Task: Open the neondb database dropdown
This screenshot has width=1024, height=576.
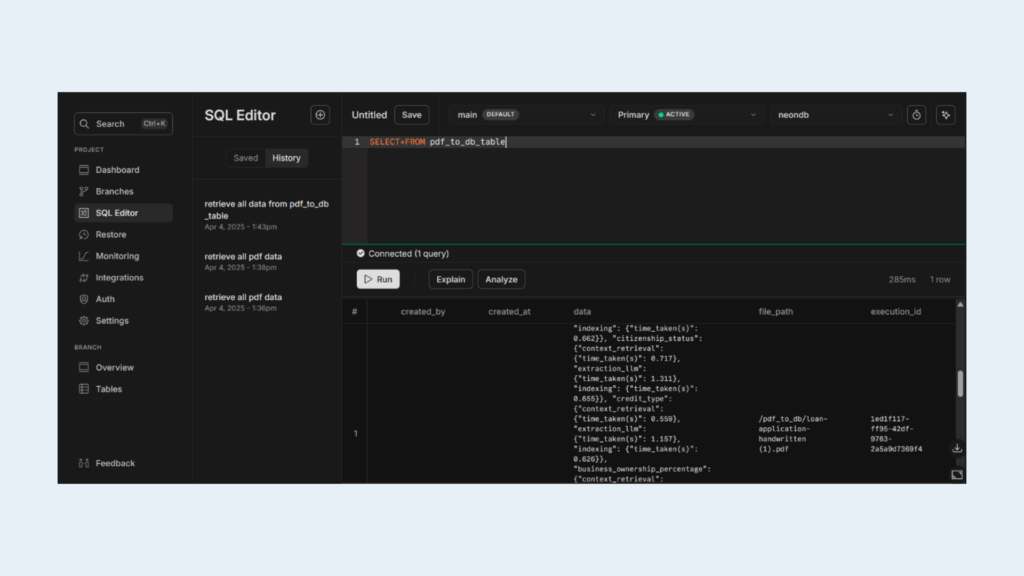Action: click(835, 115)
